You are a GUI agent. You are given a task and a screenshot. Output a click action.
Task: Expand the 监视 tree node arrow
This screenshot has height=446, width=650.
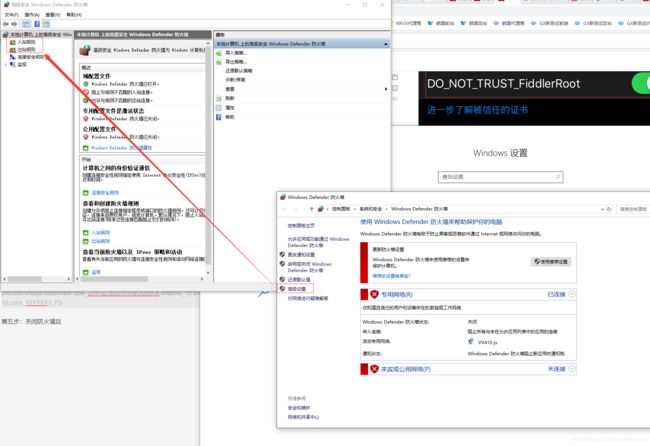click(x=5, y=64)
